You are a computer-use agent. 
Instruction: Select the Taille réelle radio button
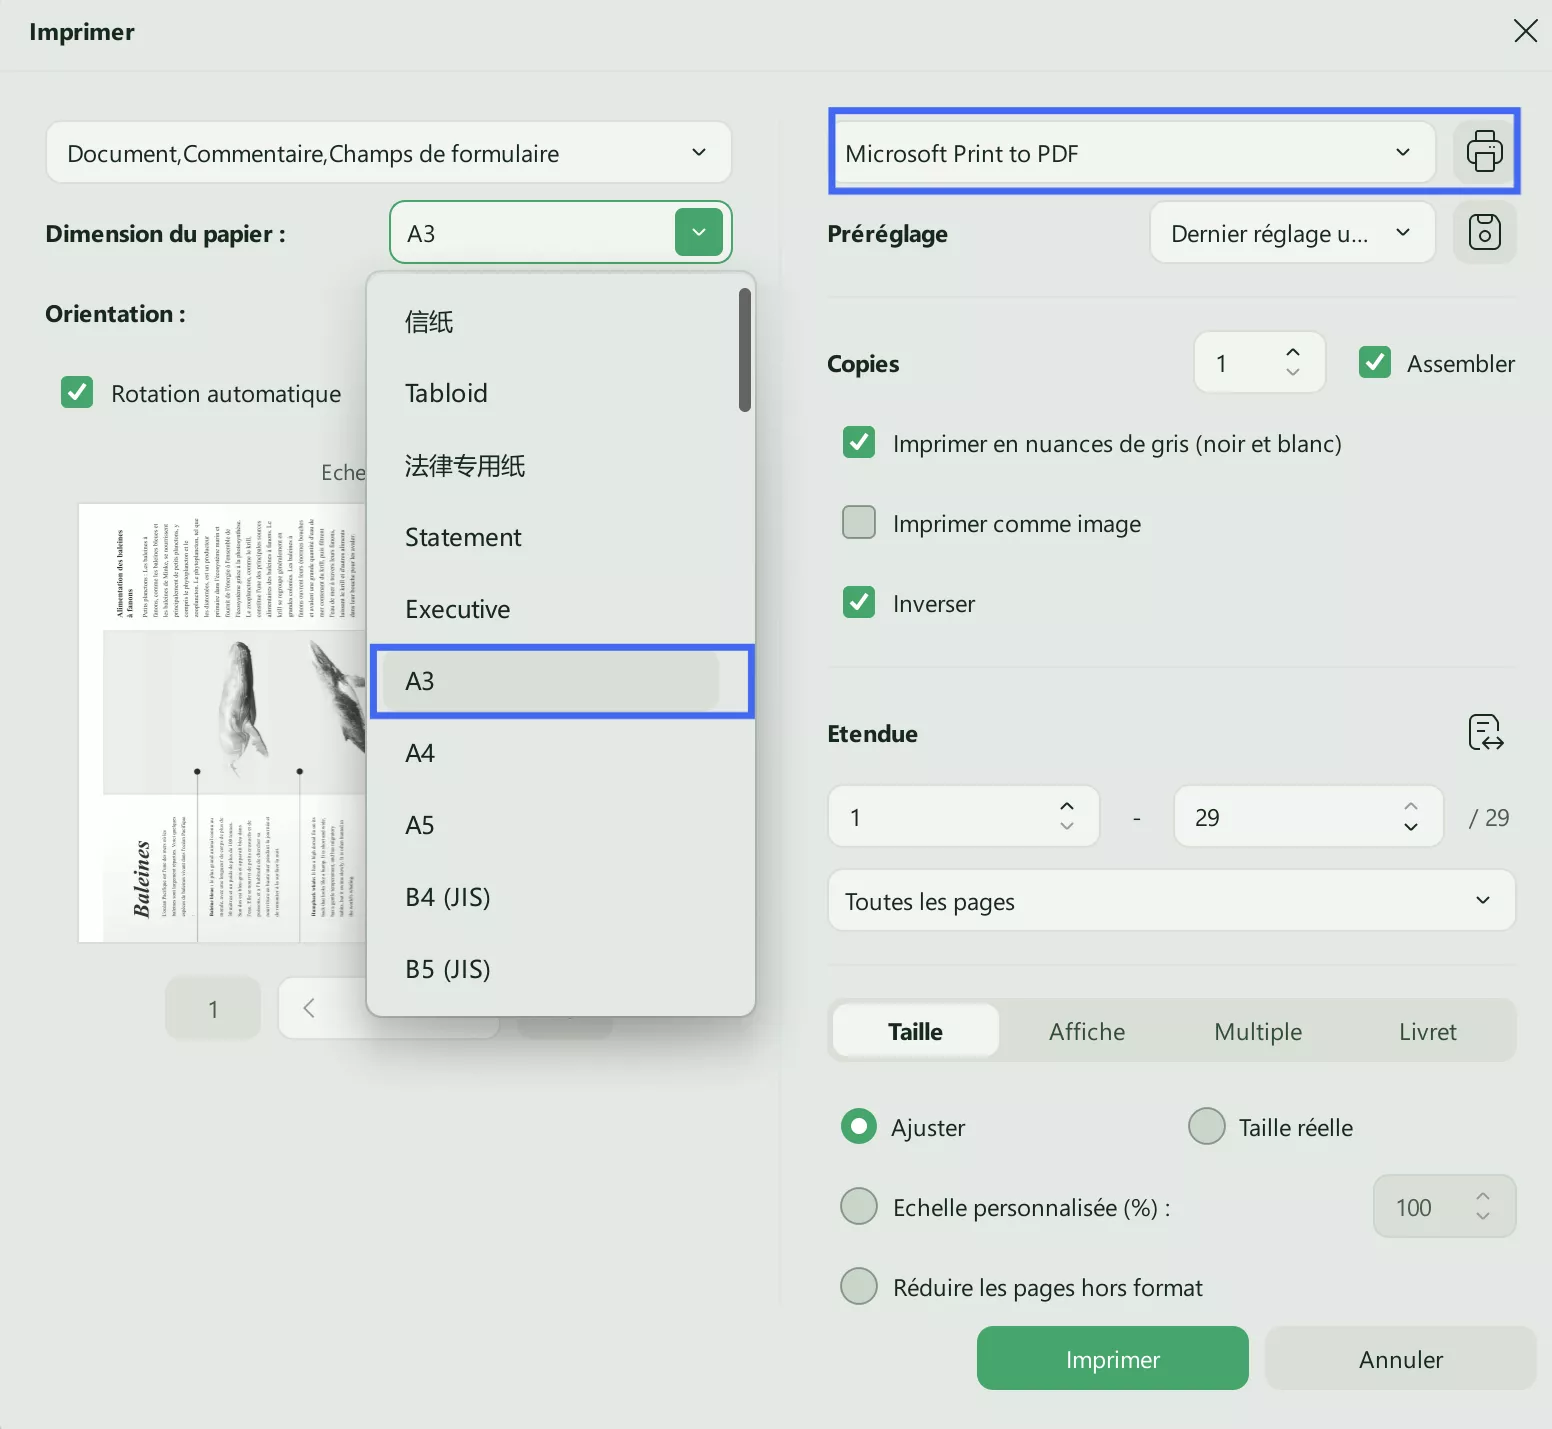(x=1207, y=1126)
